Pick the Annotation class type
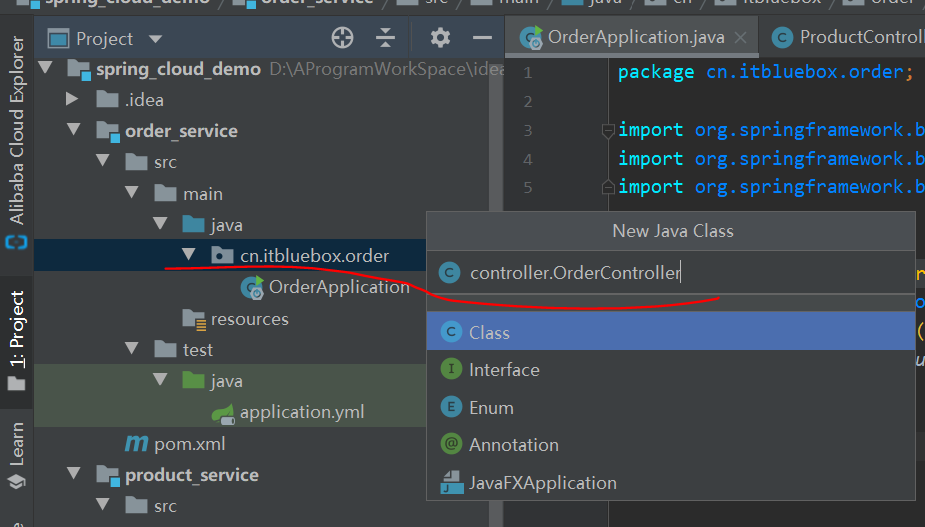This screenshot has width=925, height=527. point(513,445)
